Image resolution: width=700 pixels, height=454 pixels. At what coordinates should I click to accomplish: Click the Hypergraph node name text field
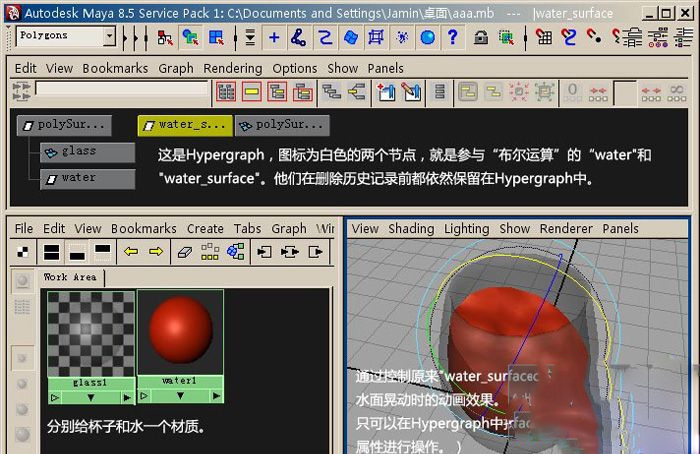pyautogui.click(x=121, y=88)
